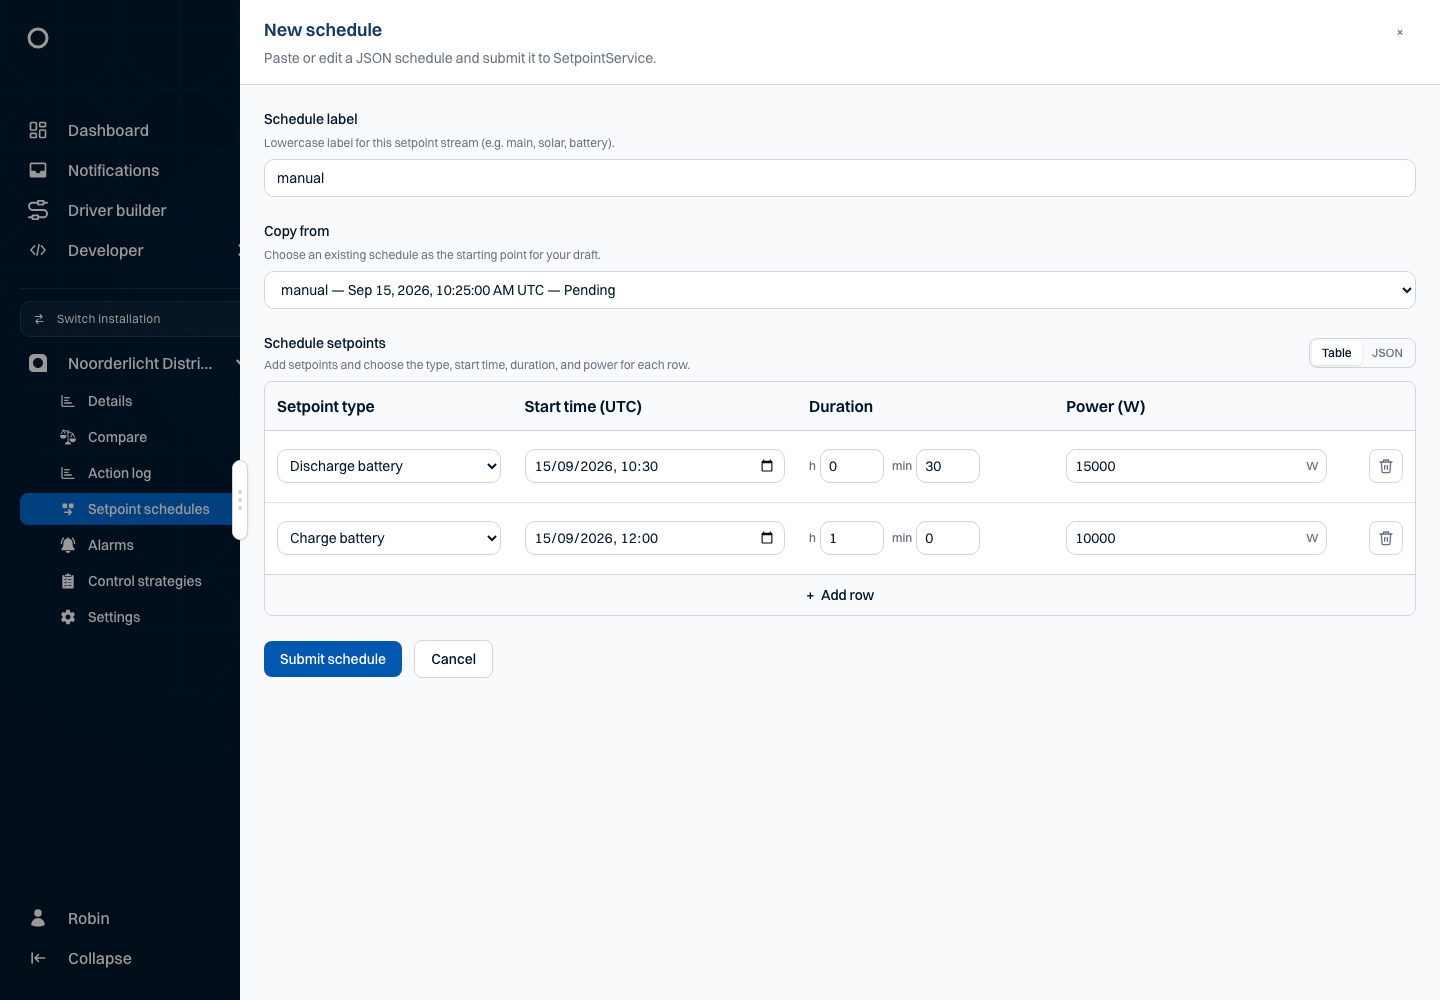Viewport: 1440px width, 1000px height.
Task: Edit hours field of Charge battery row
Action: pyautogui.click(x=852, y=538)
